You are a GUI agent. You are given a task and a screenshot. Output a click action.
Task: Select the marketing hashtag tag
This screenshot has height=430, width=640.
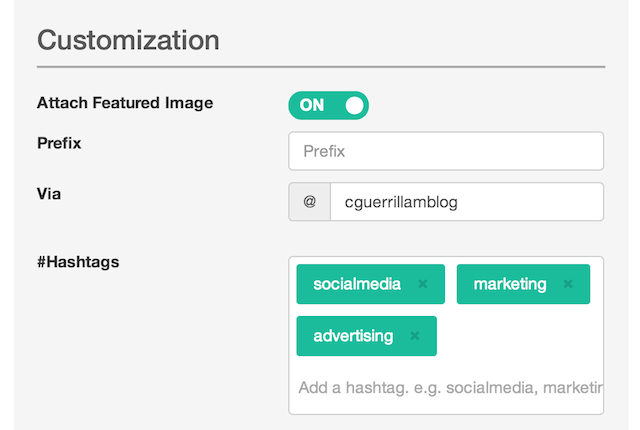pyautogui.click(x=510, y=285)
